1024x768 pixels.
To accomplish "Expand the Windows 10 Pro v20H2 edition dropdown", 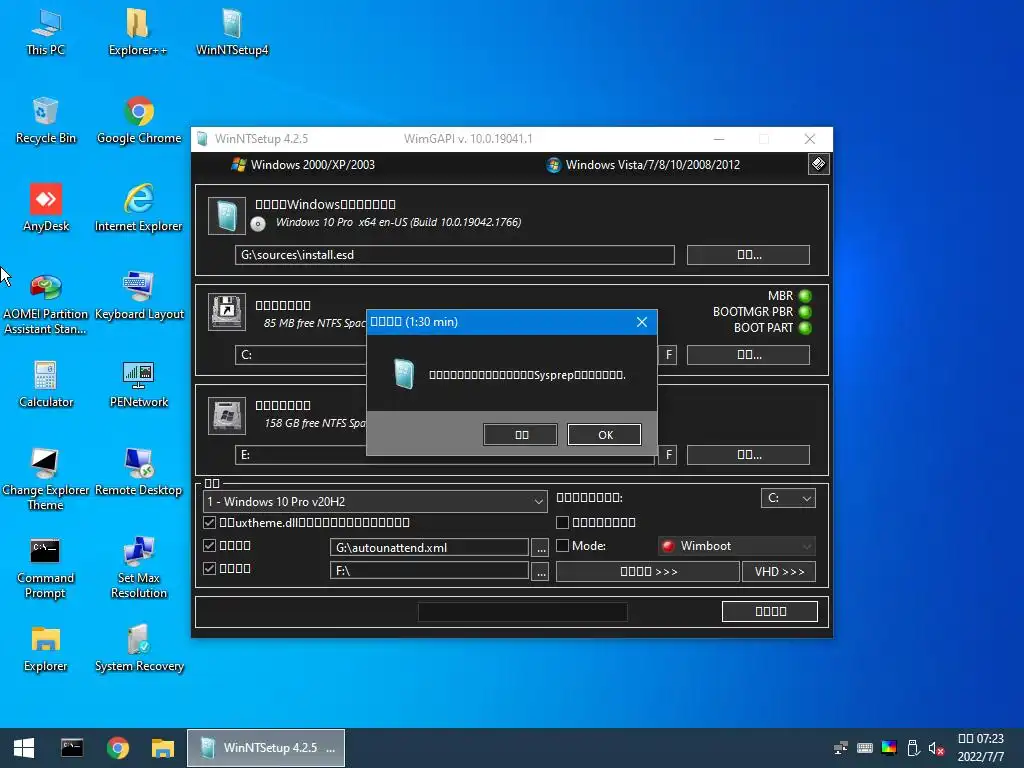I will point(375,502).
